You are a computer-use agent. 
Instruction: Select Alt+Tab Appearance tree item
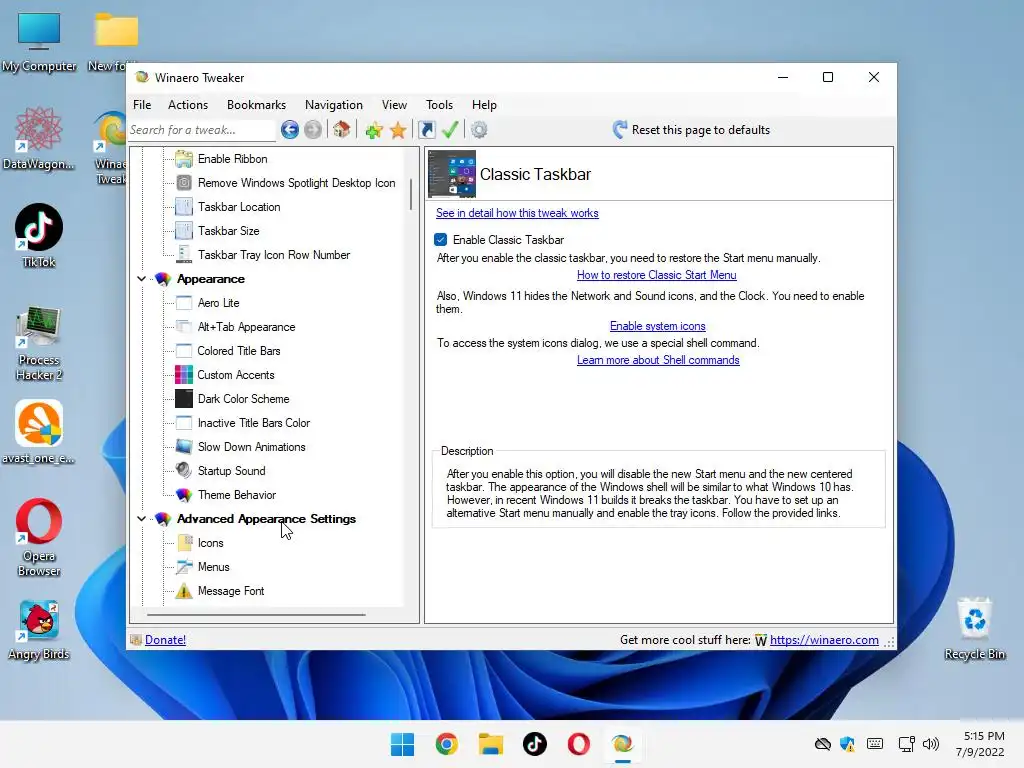246,327
